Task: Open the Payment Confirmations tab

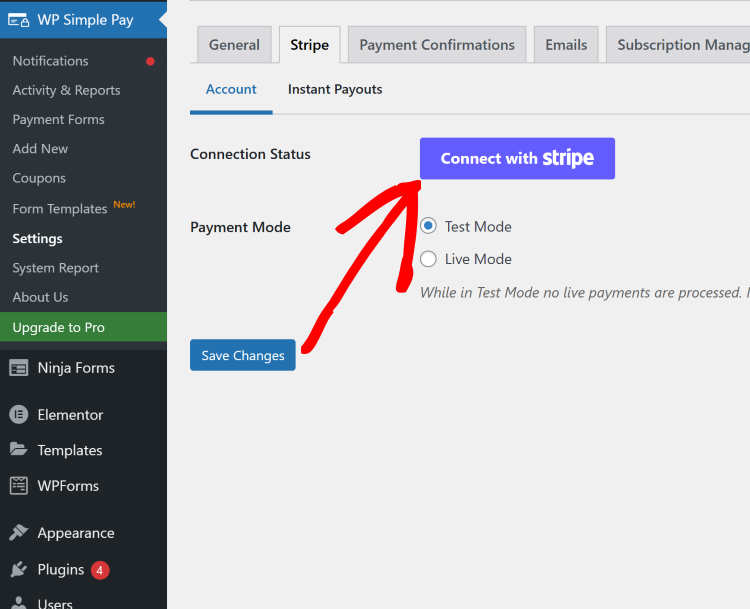Action: point(437,44)
